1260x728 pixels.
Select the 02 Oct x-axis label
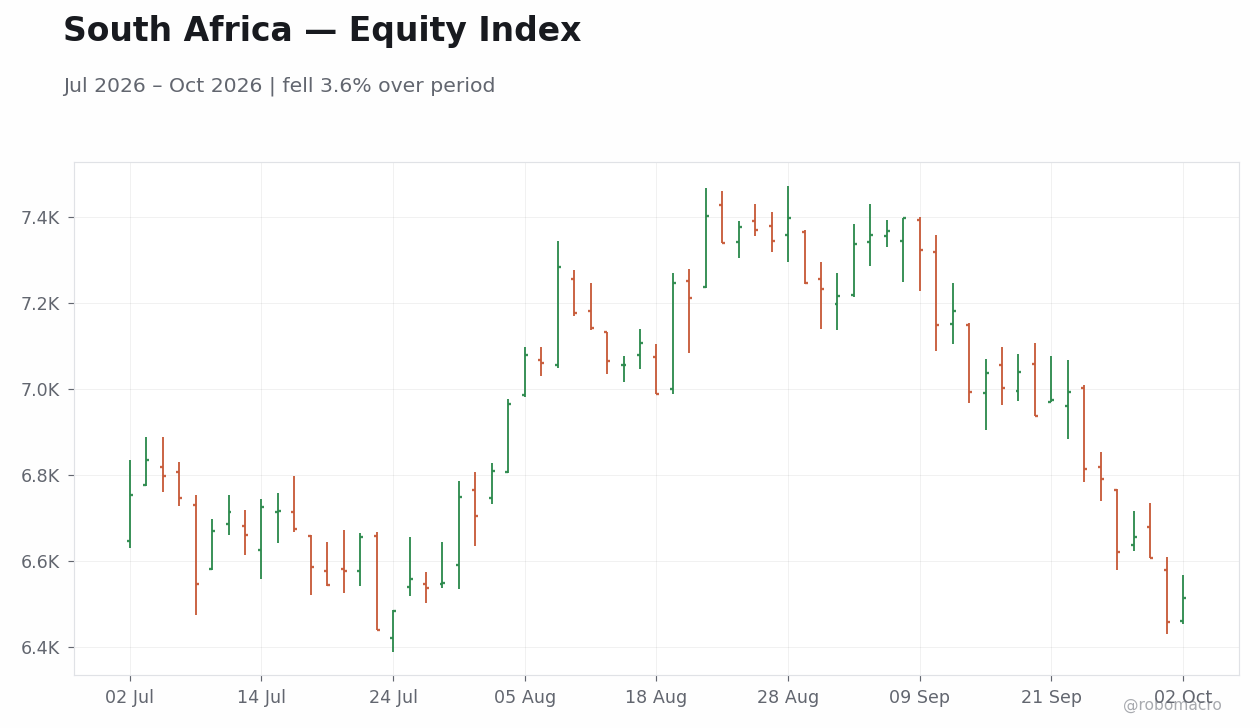coord(1183,698)
